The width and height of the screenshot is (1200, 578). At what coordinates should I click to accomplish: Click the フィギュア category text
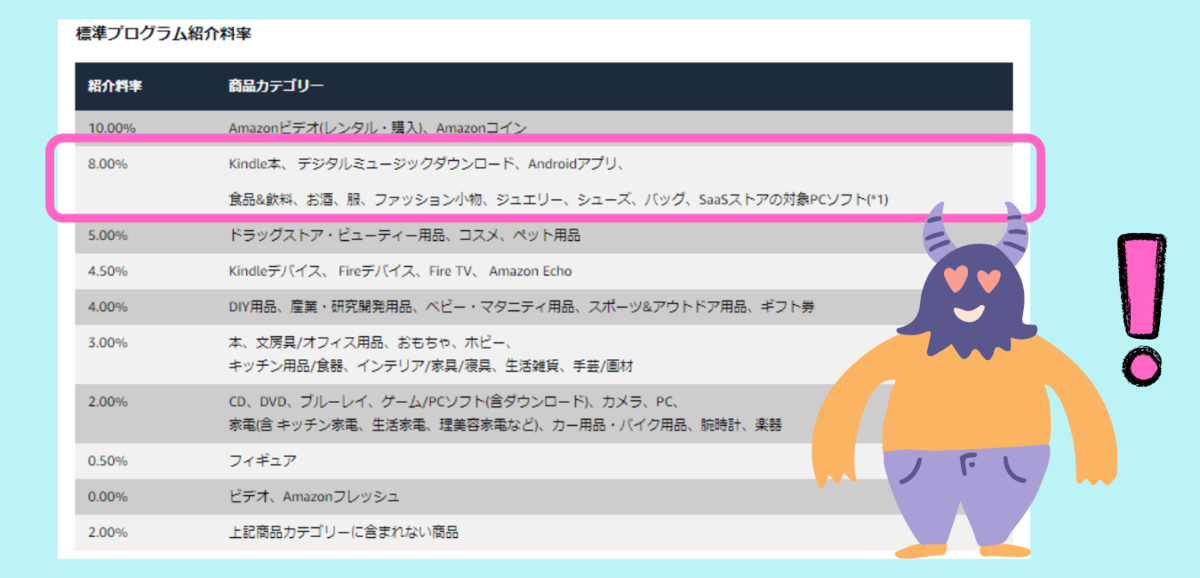[262, 461]
